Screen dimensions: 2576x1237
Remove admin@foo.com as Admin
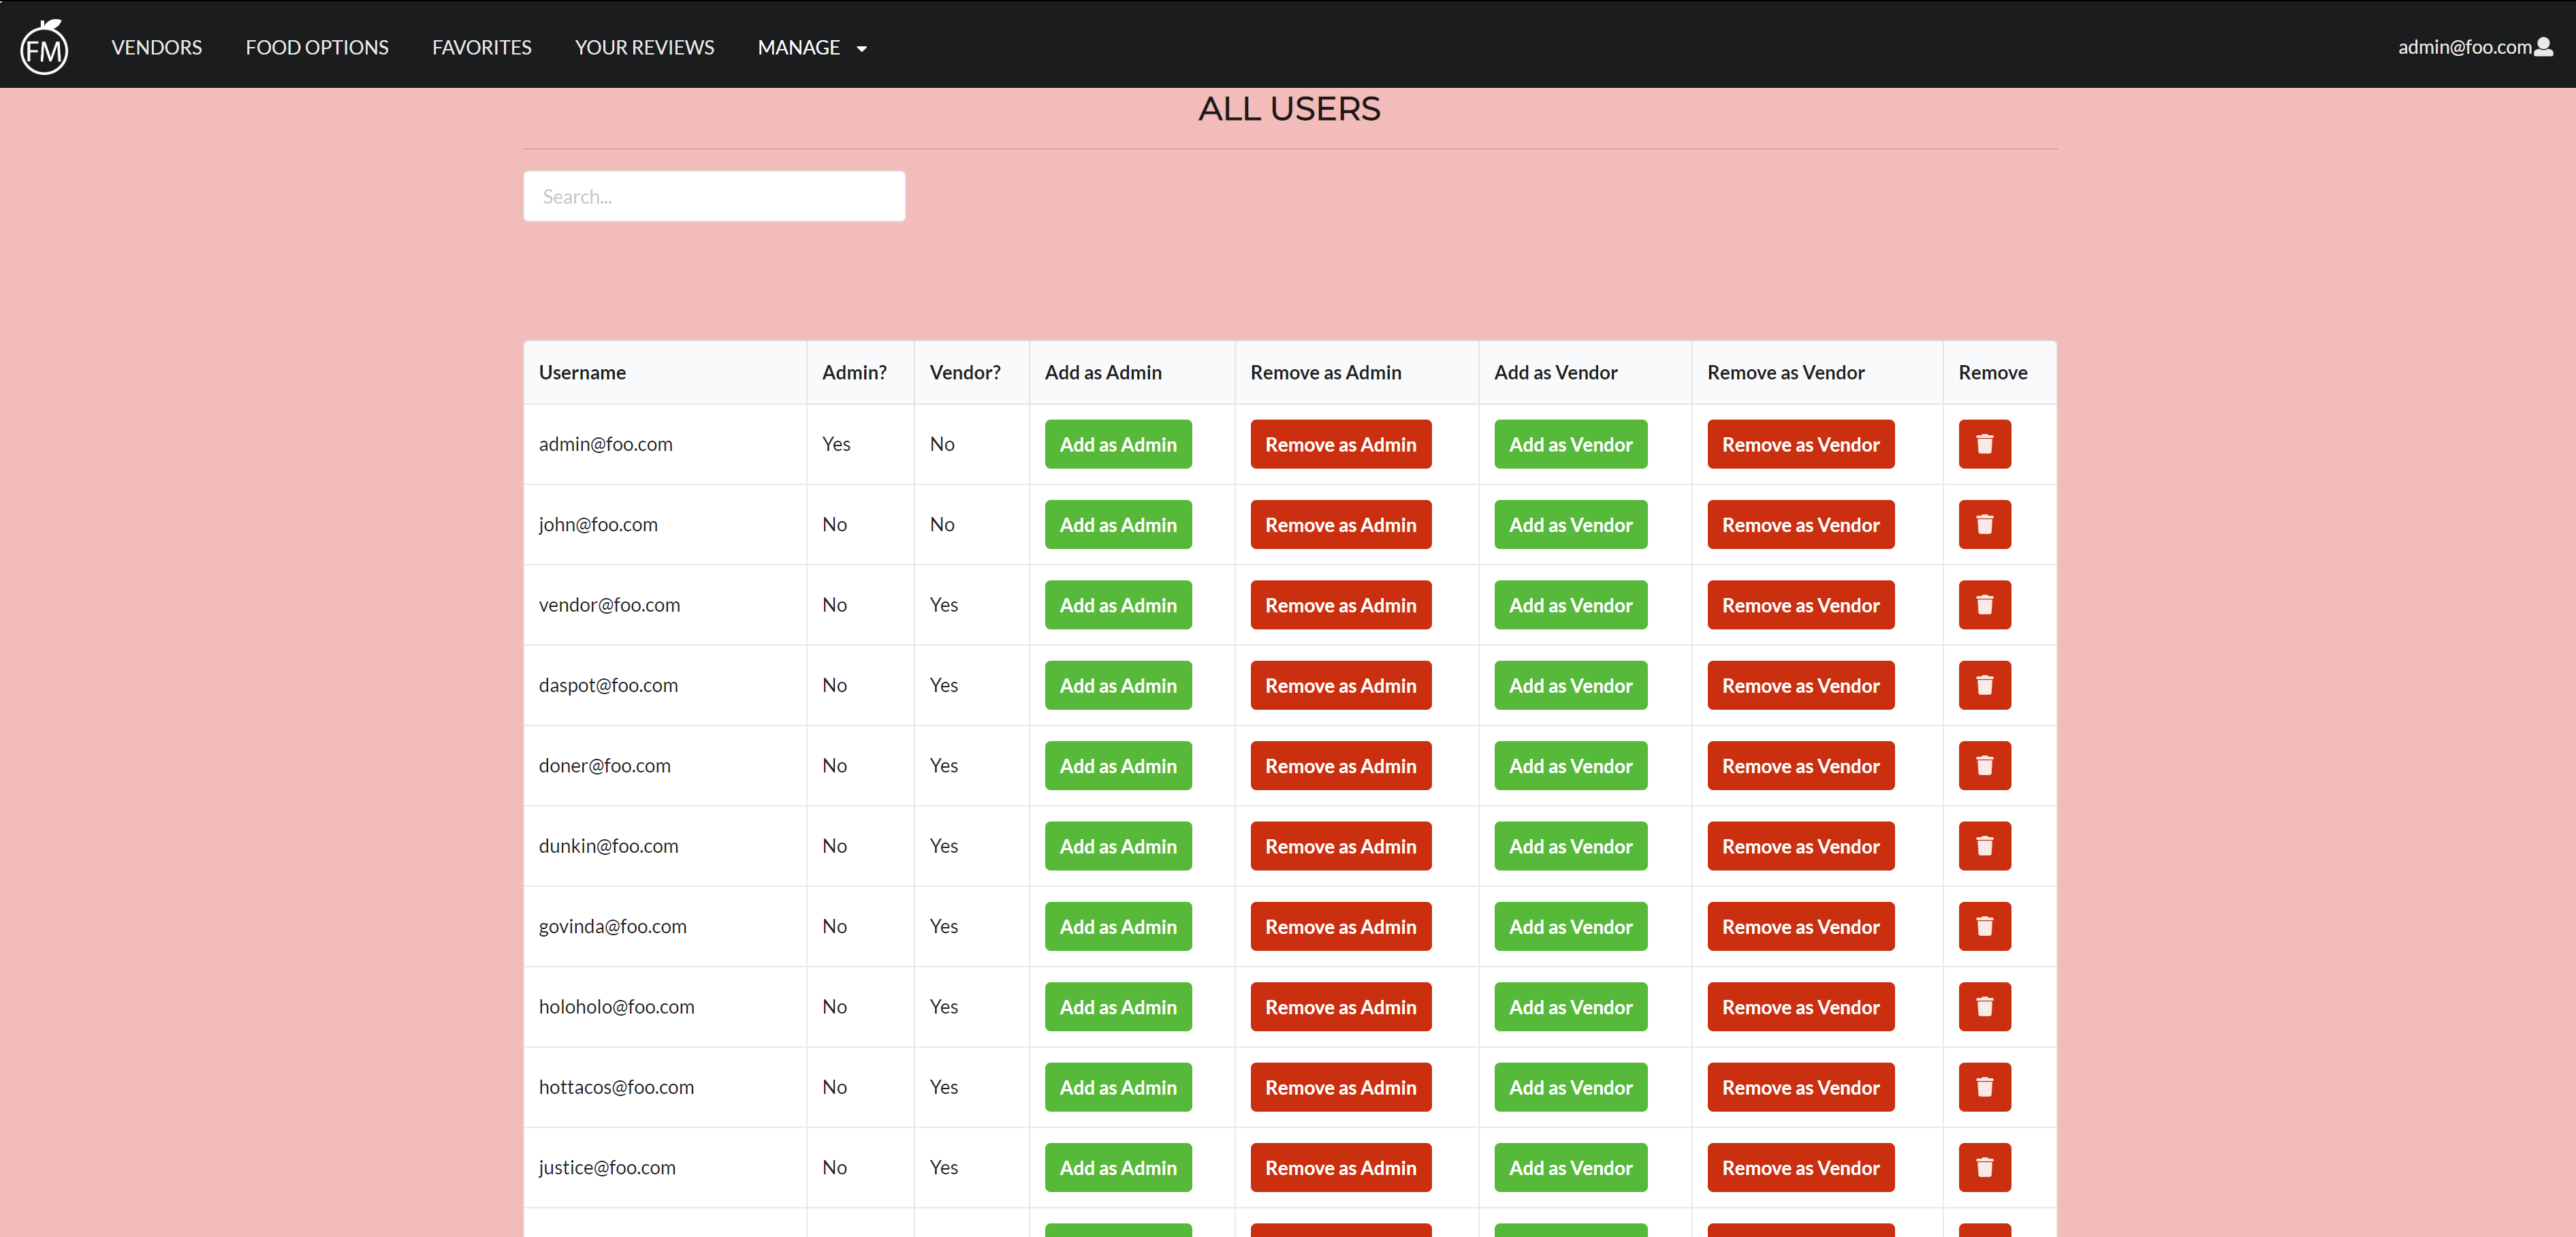click(x=1340, y=444)
